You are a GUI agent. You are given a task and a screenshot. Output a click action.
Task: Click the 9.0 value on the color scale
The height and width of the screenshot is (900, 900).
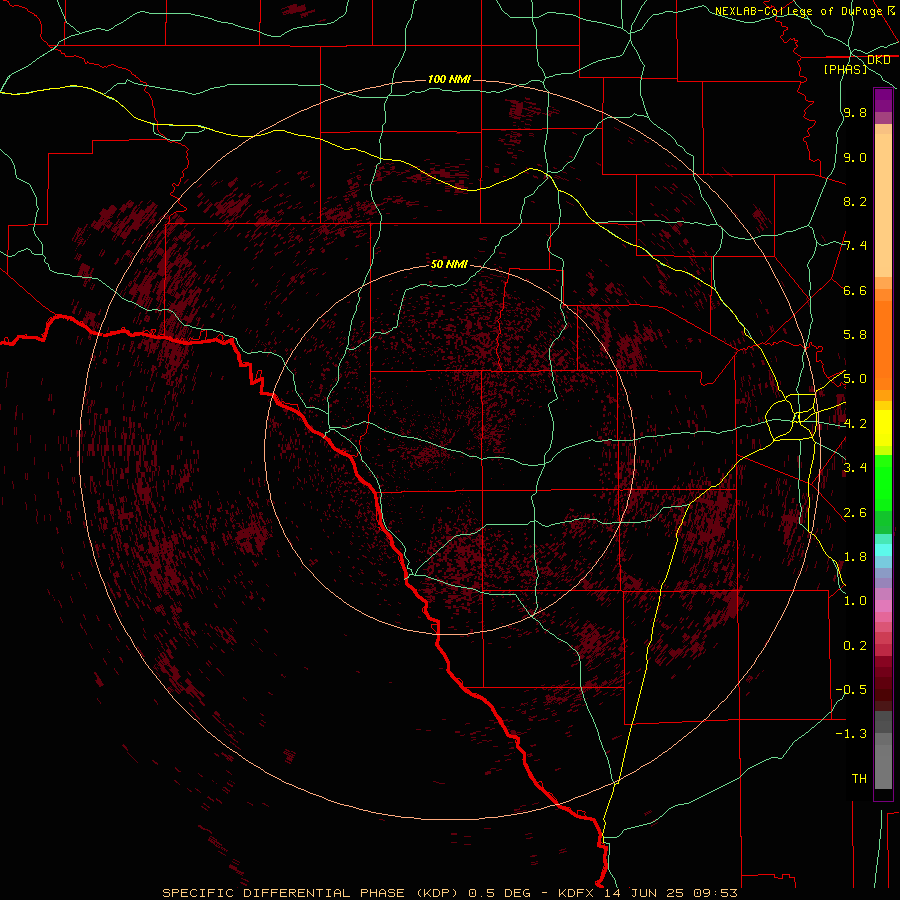coord(855,157)
